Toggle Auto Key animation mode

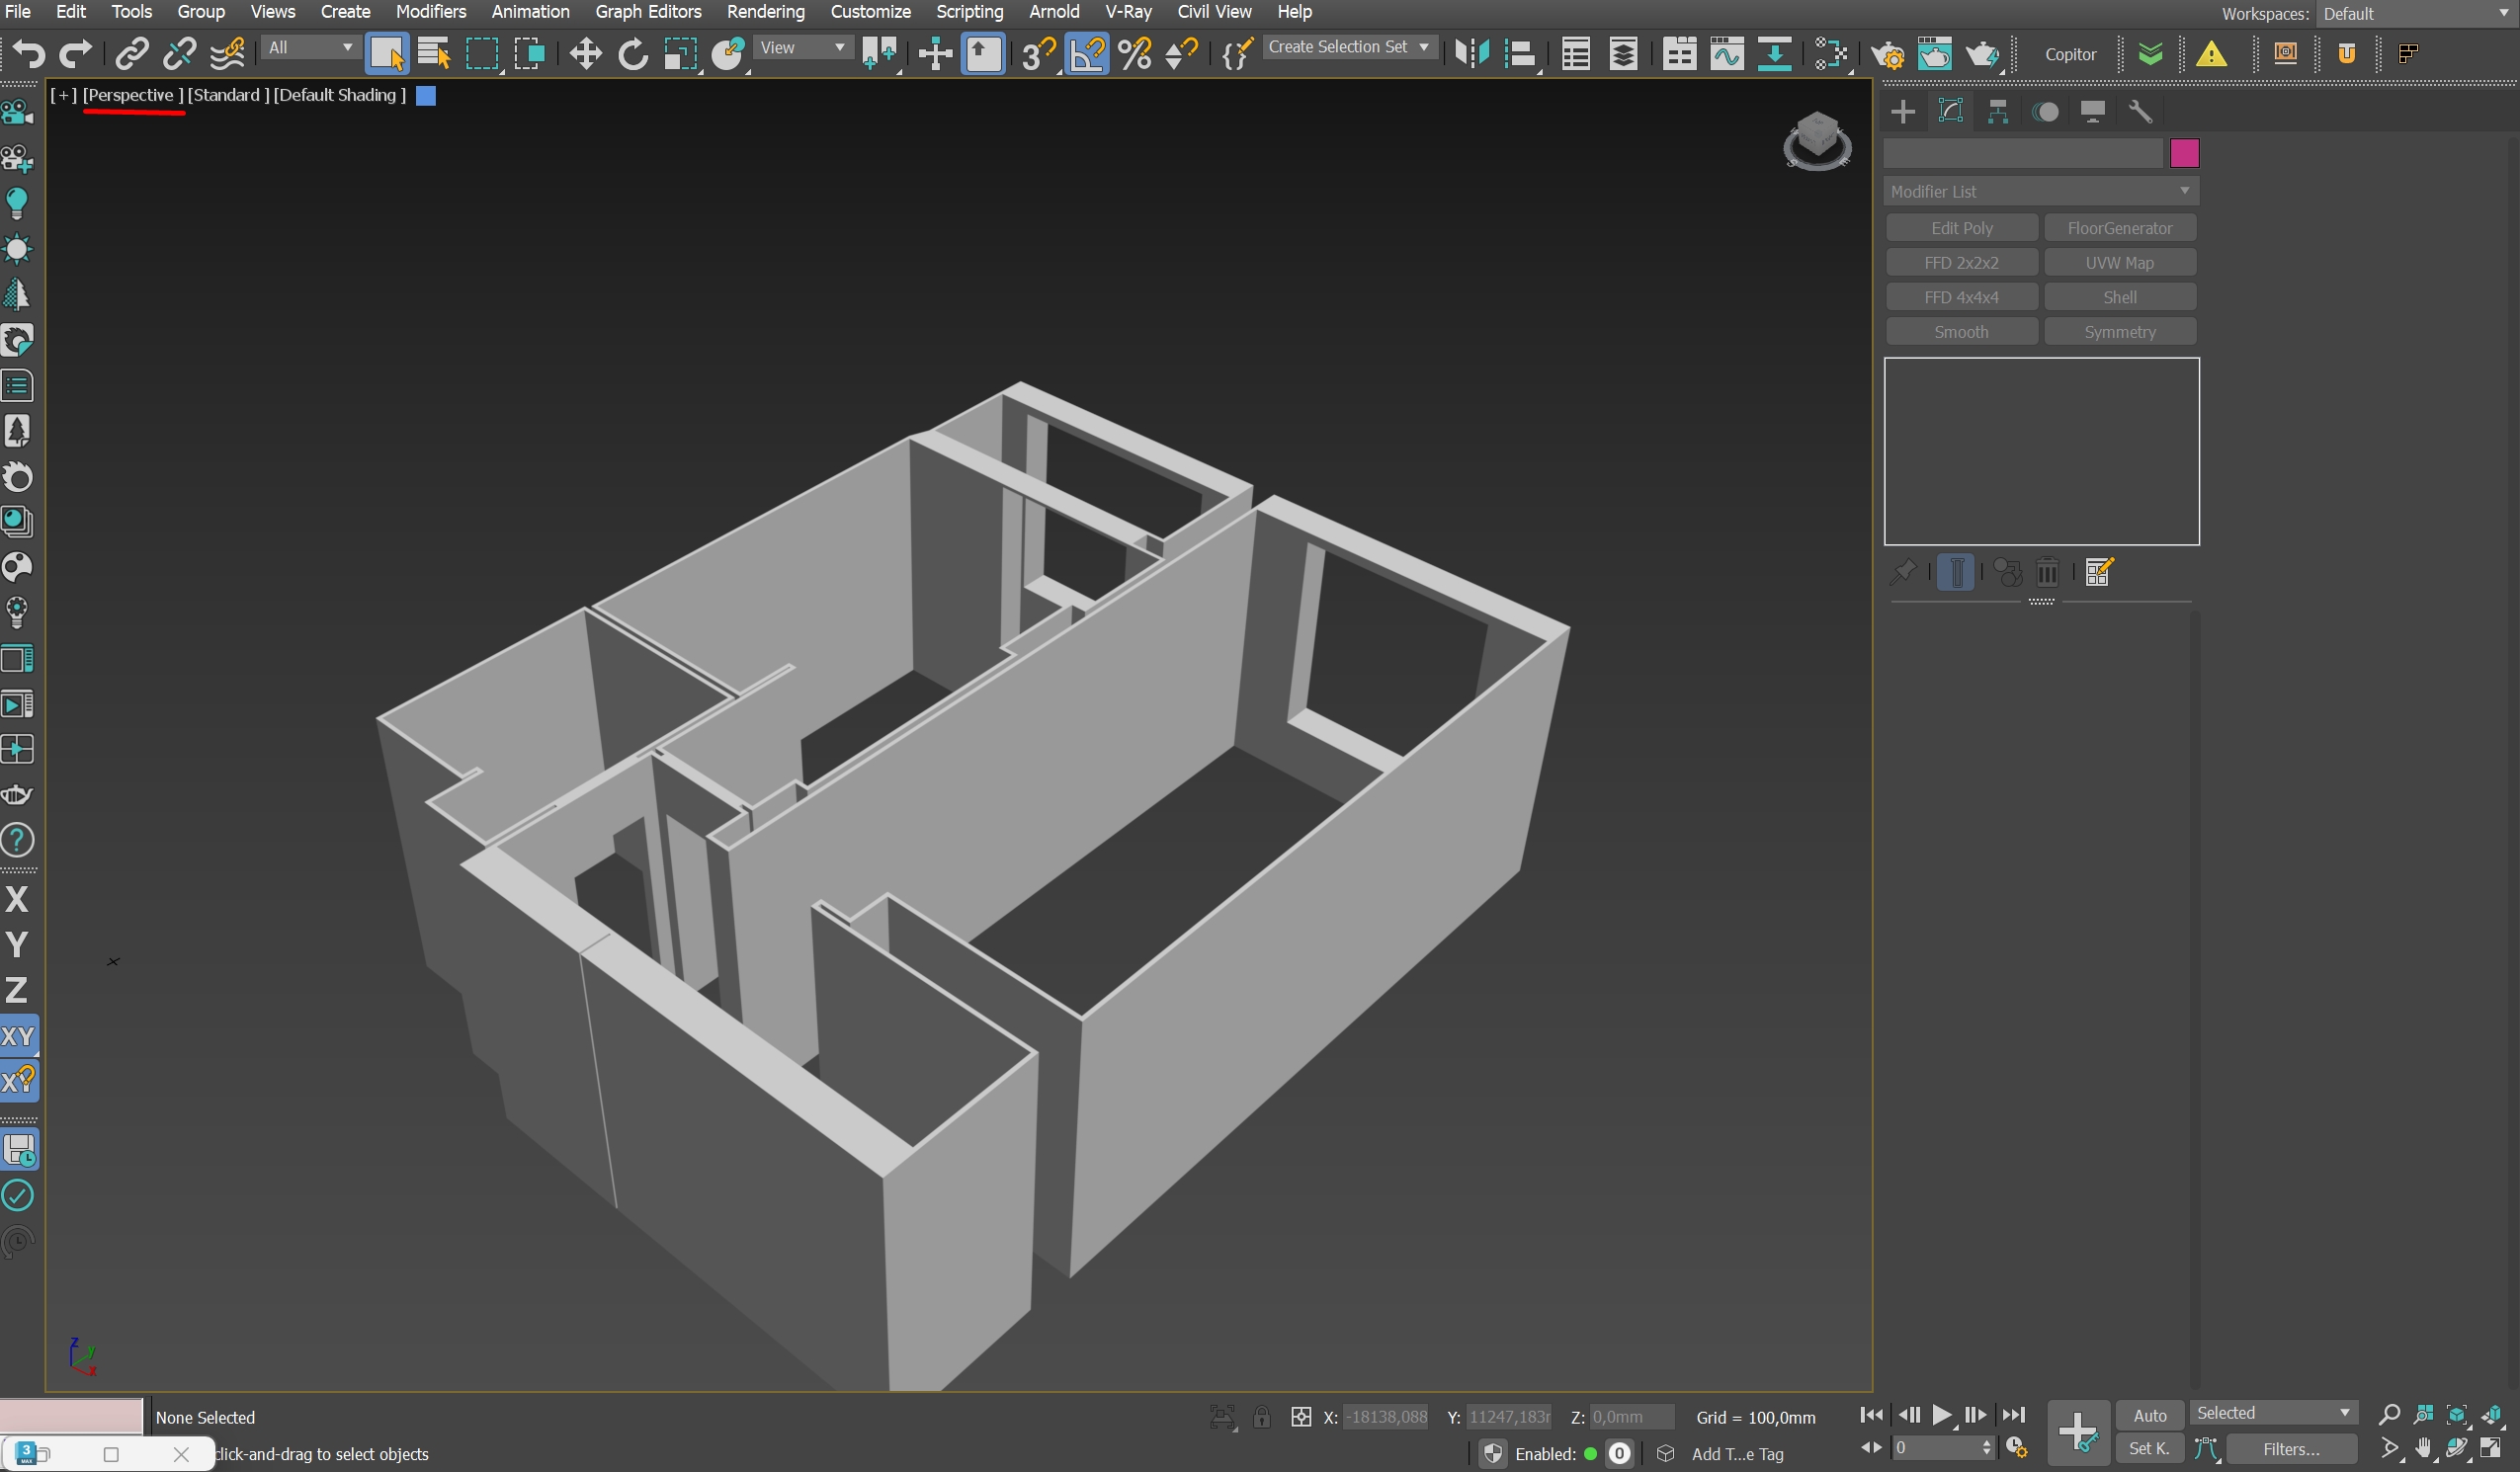pyautogui.click(x=2148, y=1415)
